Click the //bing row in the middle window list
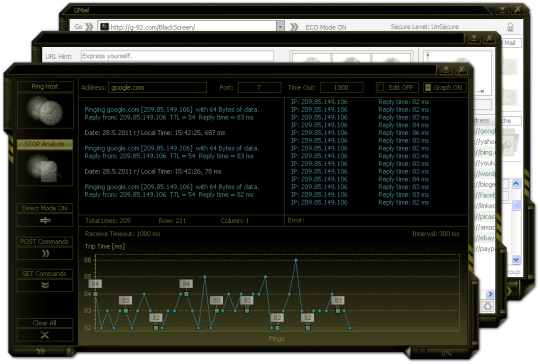This screenshot has height=364, width=540. [485, 152]
